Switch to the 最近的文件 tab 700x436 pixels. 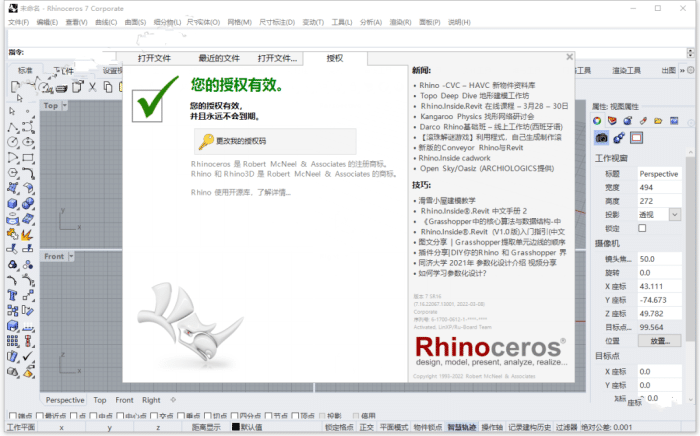pyautogui.click(x=219, y=58)
